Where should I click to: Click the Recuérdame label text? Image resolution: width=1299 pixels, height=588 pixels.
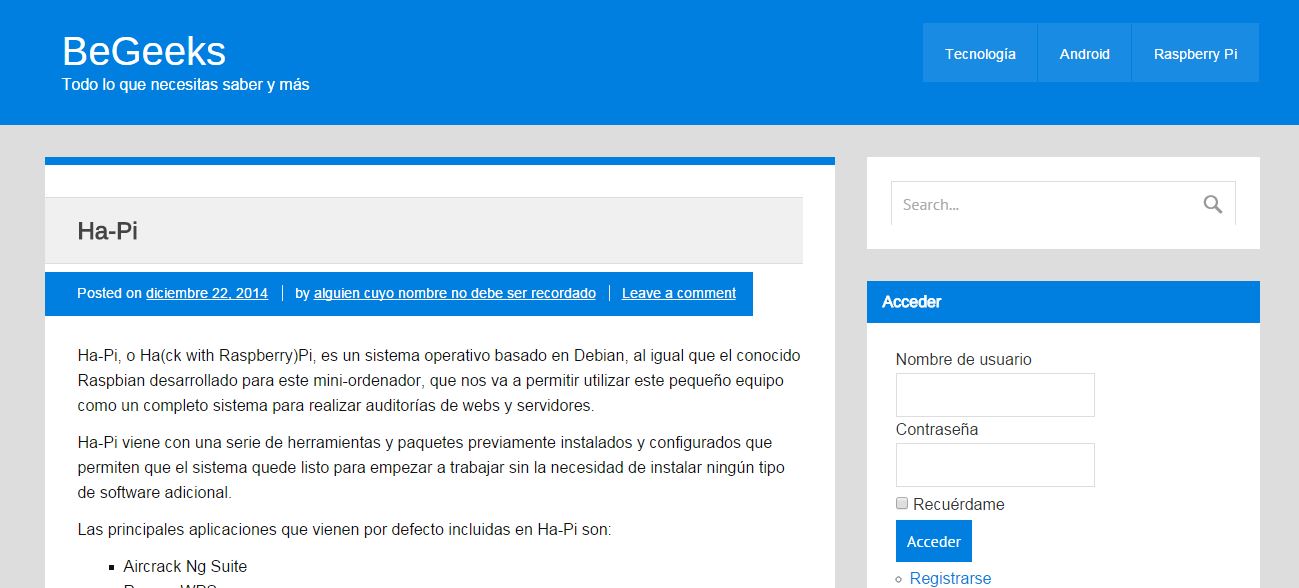[x=958, y=504]
